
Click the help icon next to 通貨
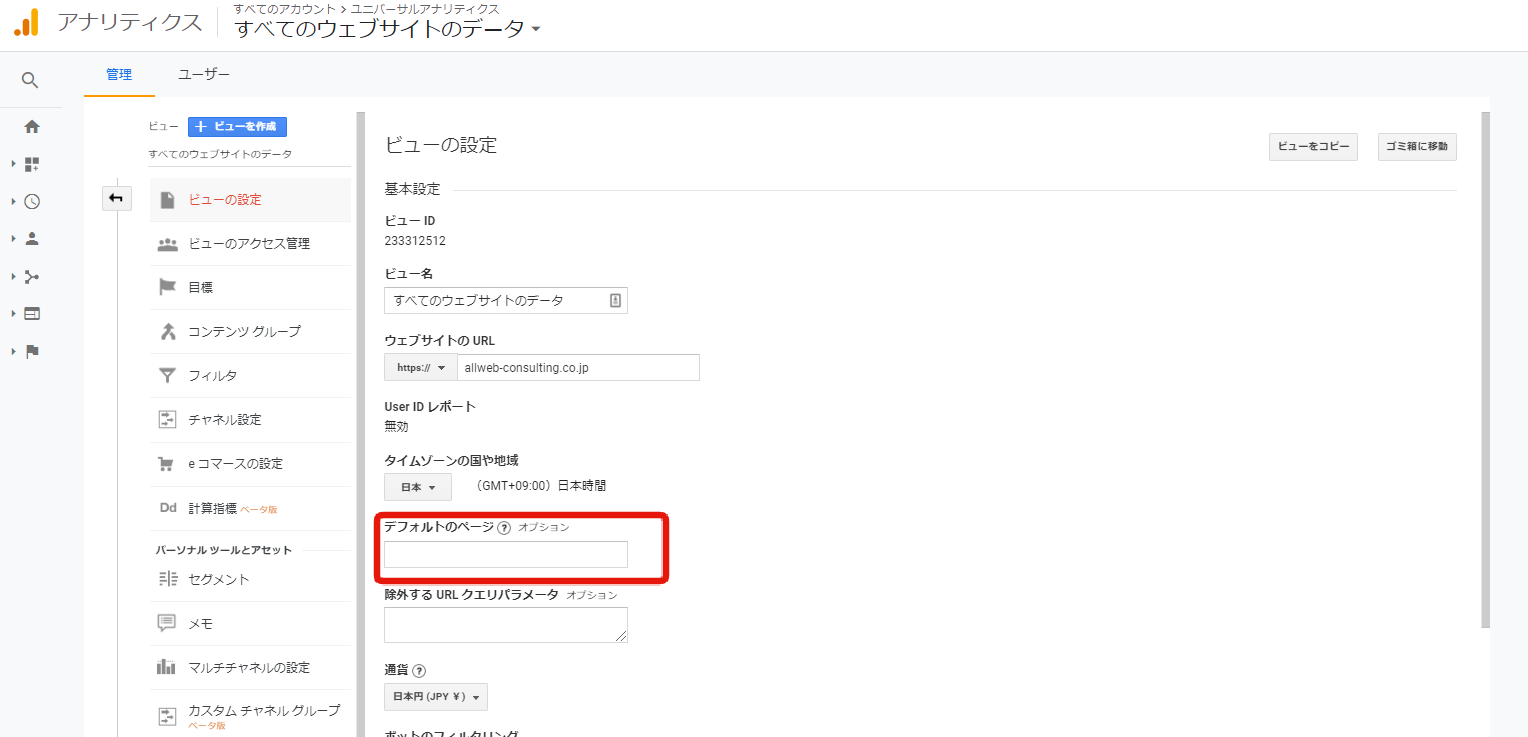[x=419, y=671]
